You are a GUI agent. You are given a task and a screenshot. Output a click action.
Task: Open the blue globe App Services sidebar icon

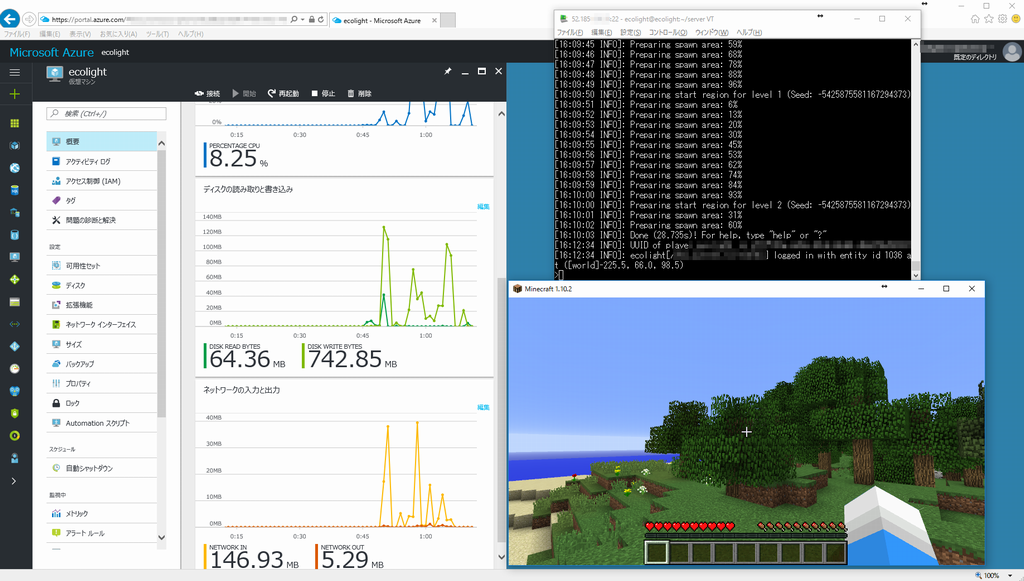click(x=14, y=168)
